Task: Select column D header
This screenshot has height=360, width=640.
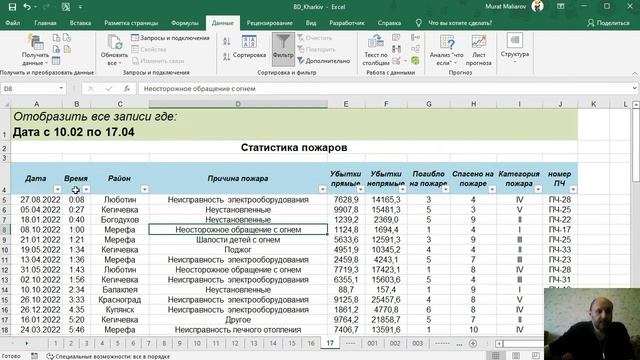Action: [238, 104]
